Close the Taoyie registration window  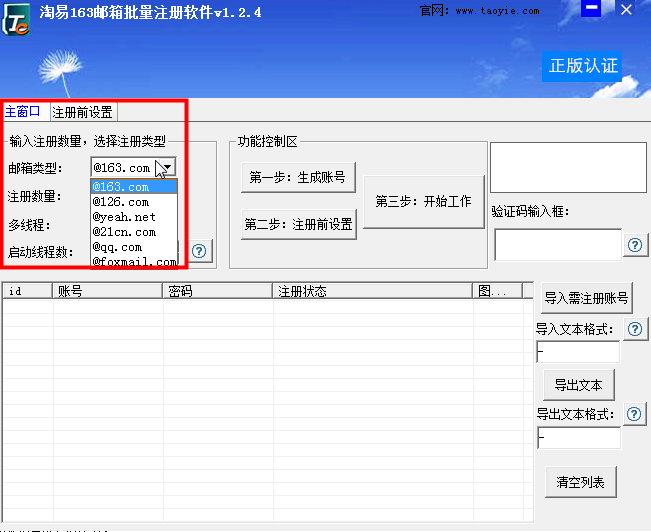(626, 9)
